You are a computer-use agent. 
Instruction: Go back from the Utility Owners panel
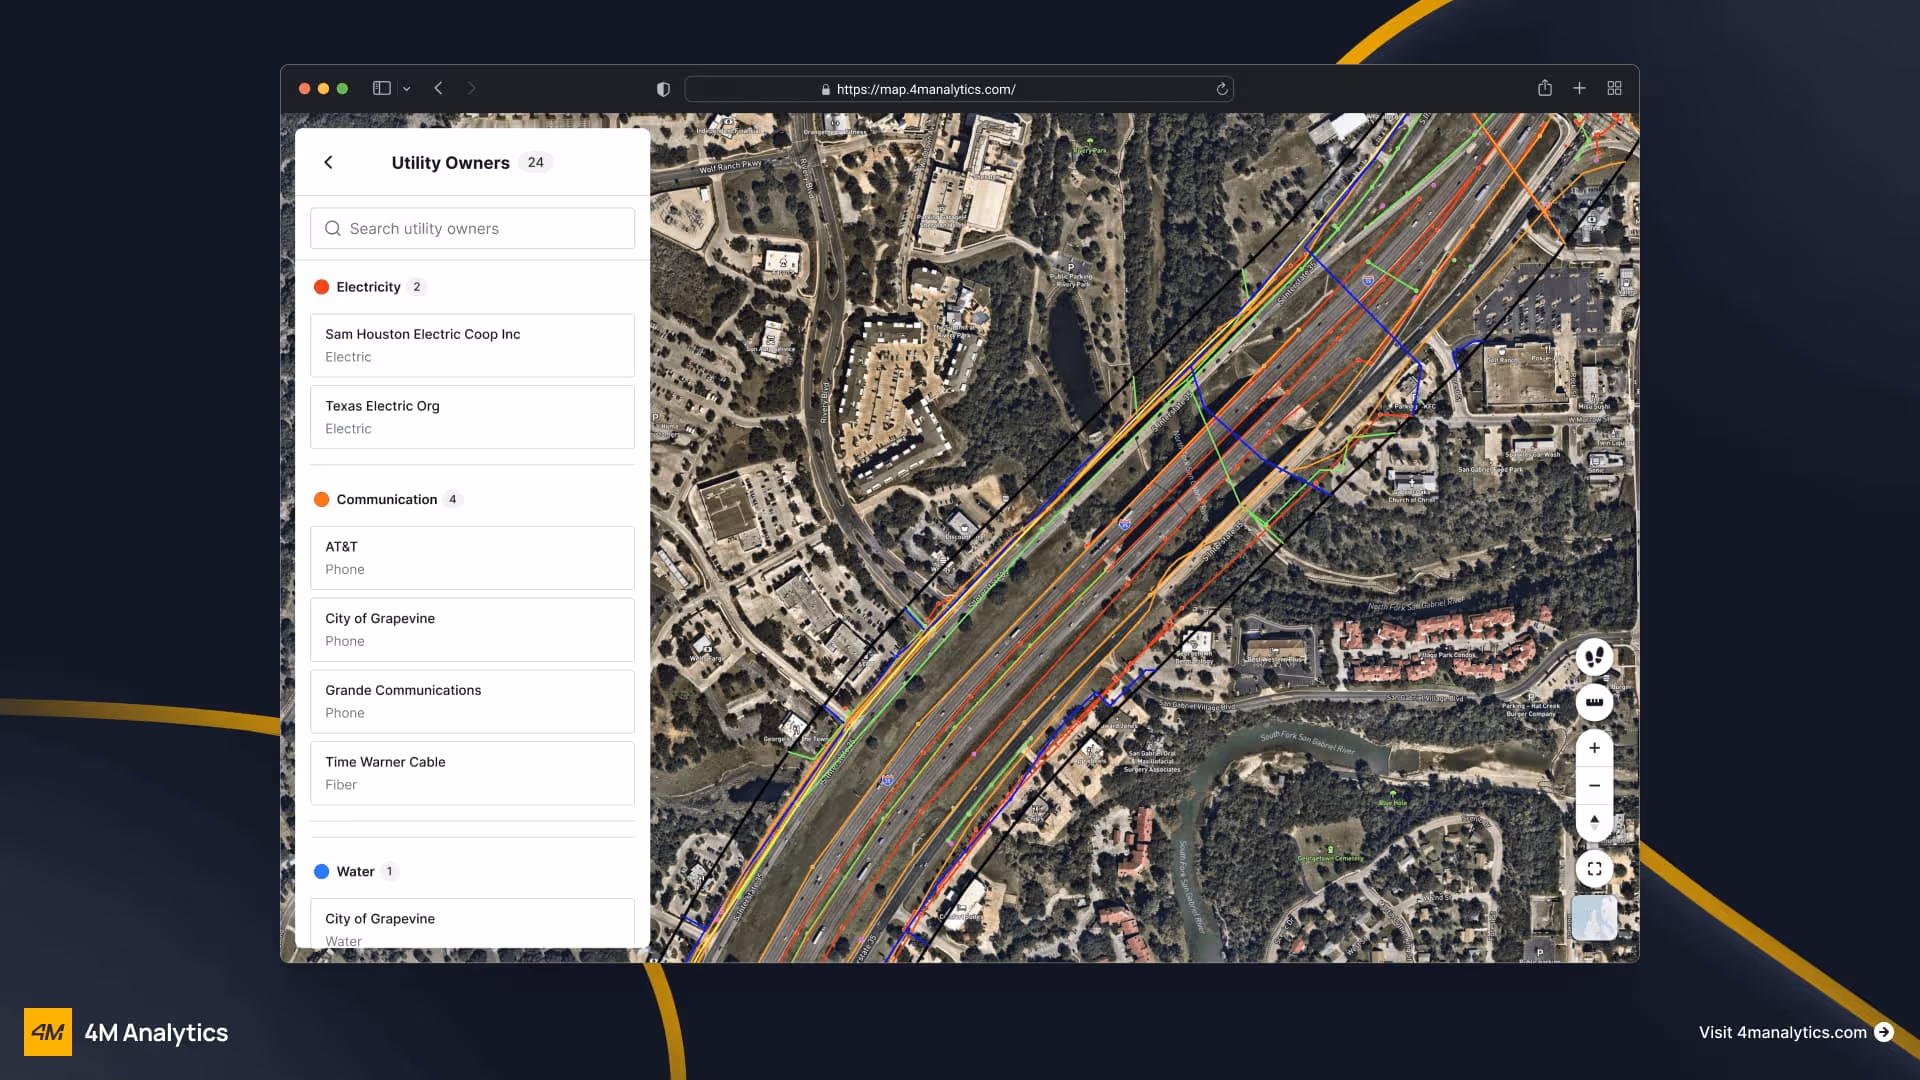click(328, 162)
